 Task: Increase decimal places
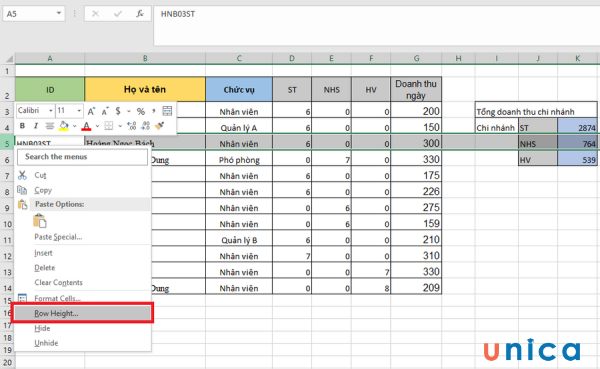(132, 126)
